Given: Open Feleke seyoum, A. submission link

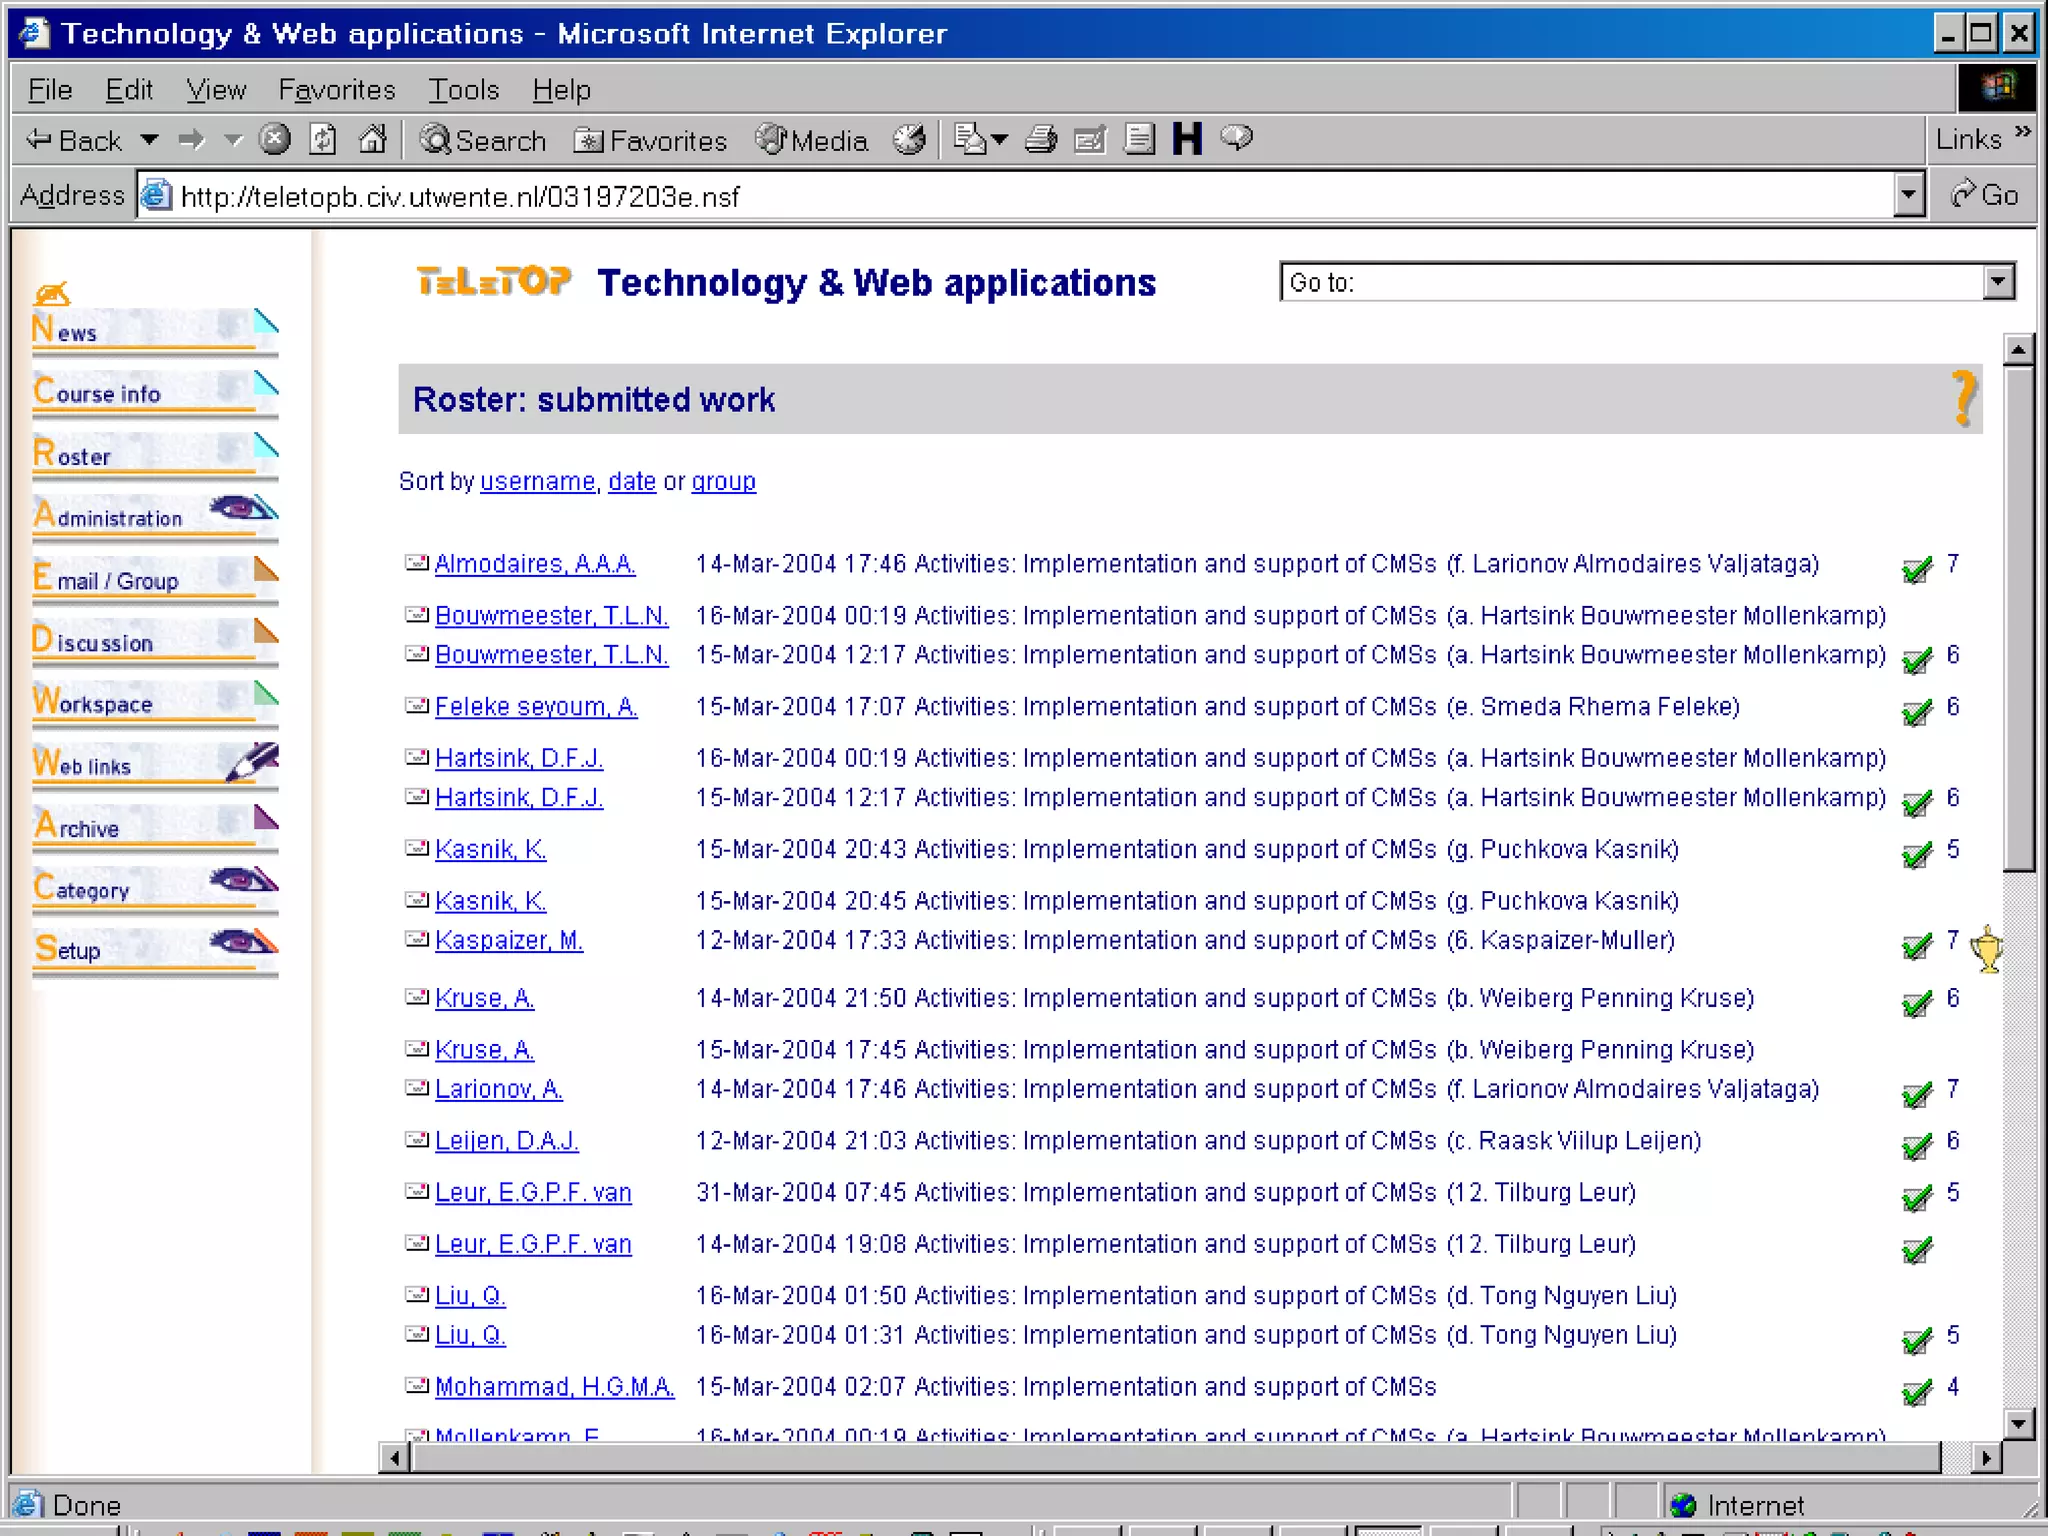Looking at the screenshot, I should [535, 707].
